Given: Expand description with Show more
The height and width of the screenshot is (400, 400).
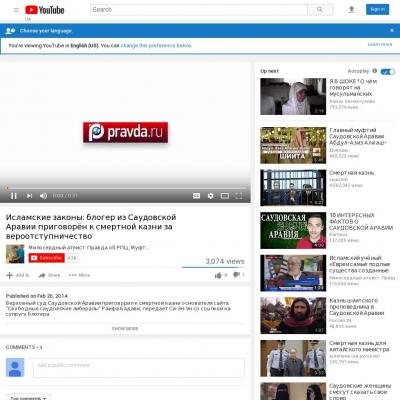Looking at the screenshot, I should click(x=125, y=328).
